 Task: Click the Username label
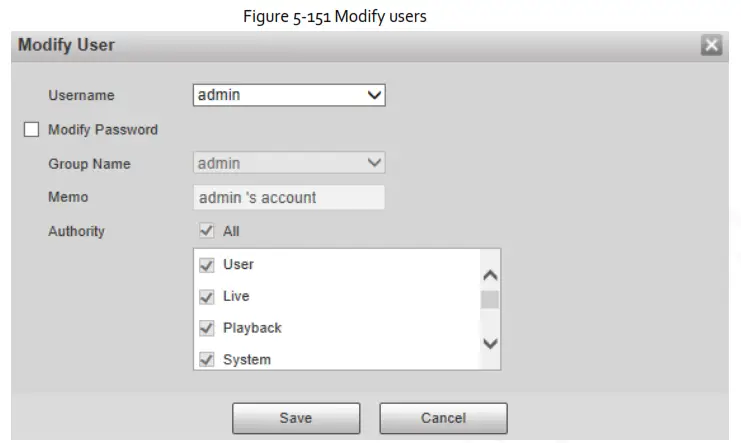(x=81, y=96)
